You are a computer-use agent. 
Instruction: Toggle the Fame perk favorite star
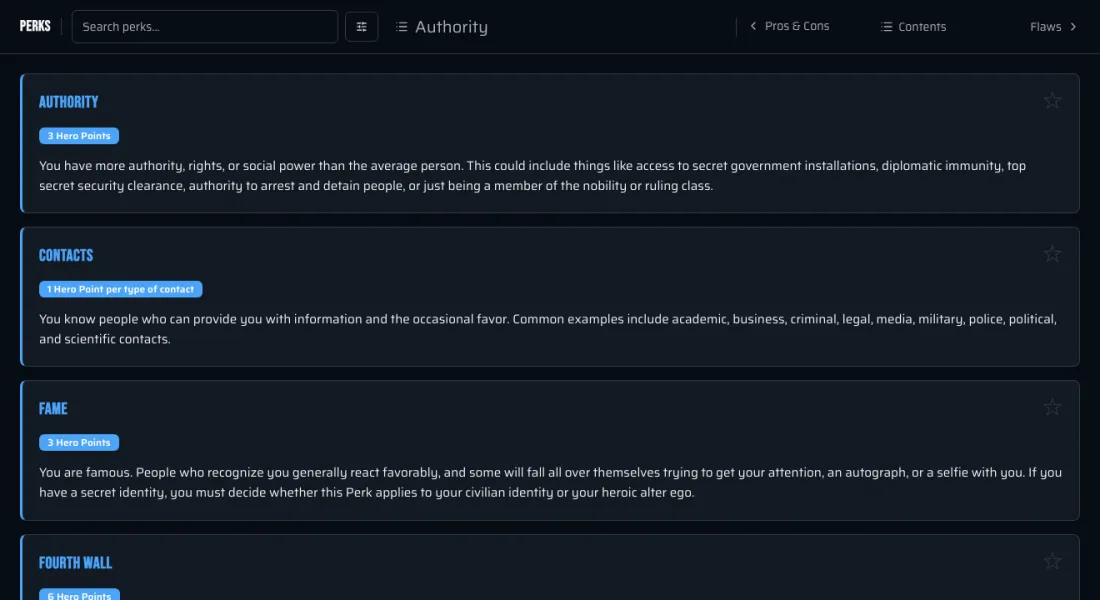(1052, 407)
